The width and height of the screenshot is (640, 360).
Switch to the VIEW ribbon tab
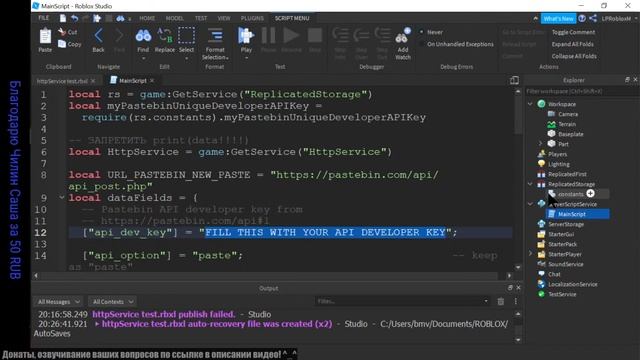[x=224, y=18]
